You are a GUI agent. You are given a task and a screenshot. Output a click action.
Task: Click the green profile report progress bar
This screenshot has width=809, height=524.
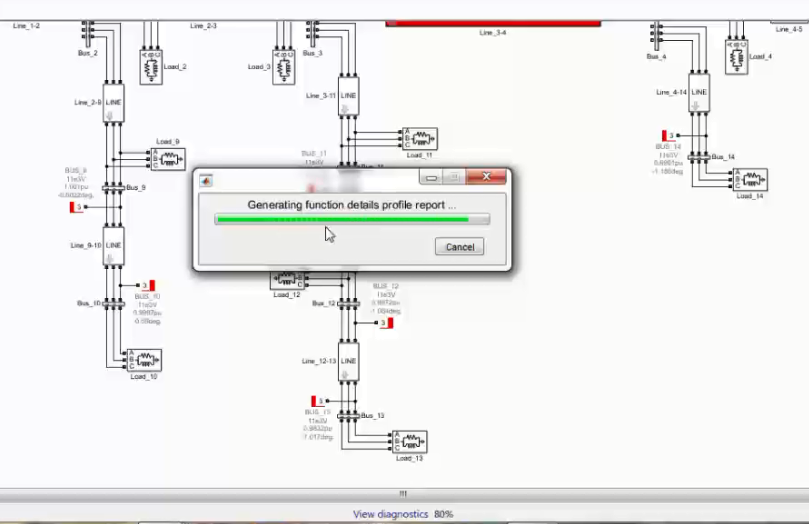tap(351, 219)
